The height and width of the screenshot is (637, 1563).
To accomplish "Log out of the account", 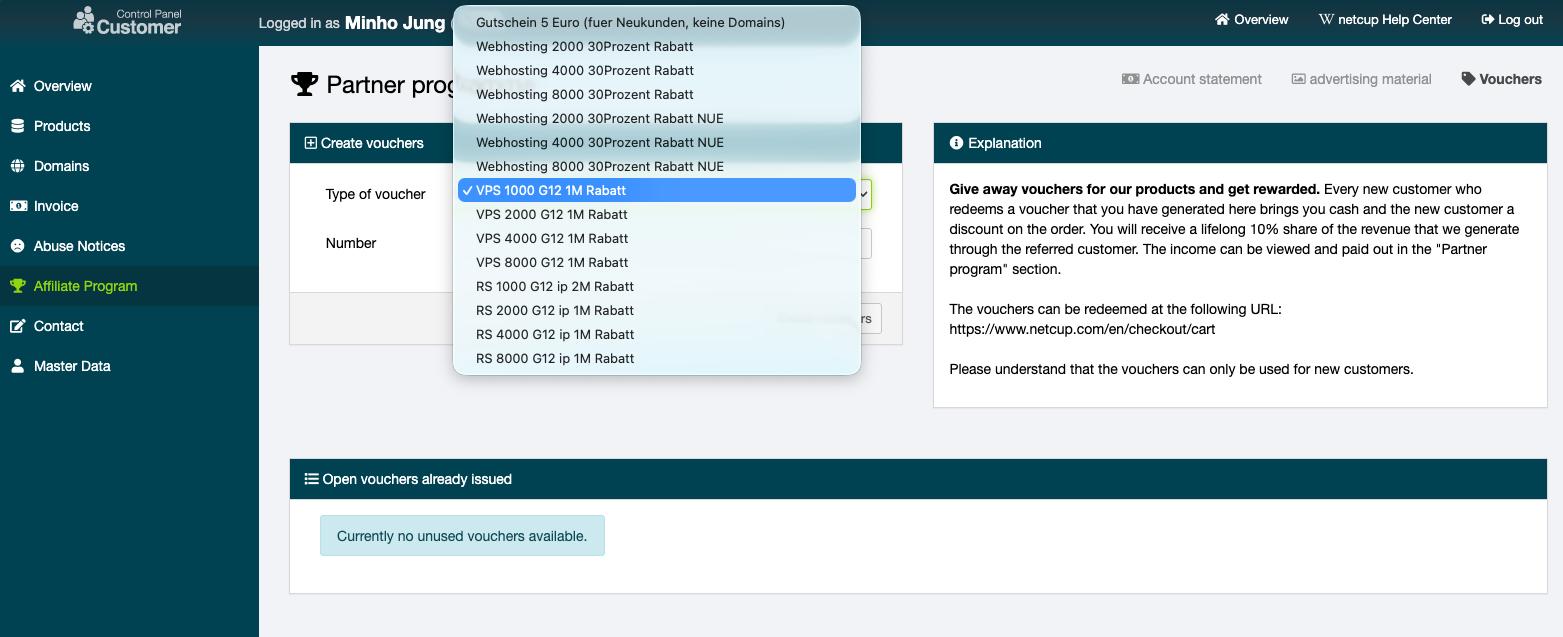I will [x=1512, y=19].
